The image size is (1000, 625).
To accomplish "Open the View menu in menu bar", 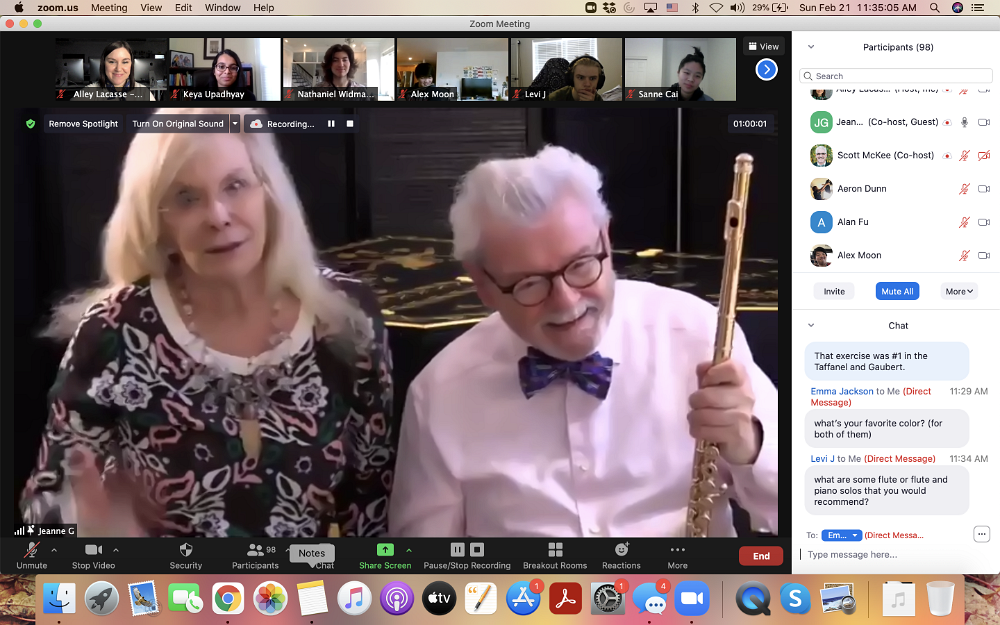I will [151, 8].
